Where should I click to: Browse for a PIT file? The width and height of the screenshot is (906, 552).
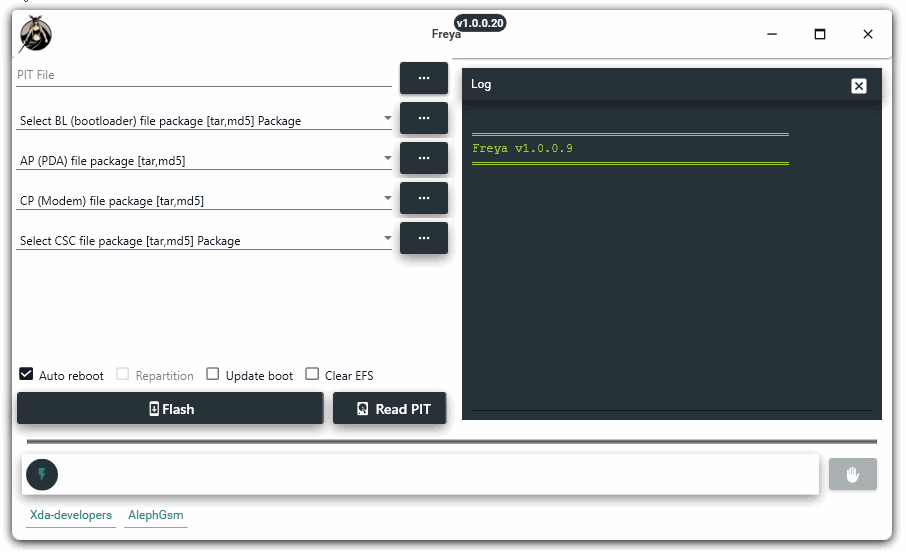click(424, 77)
